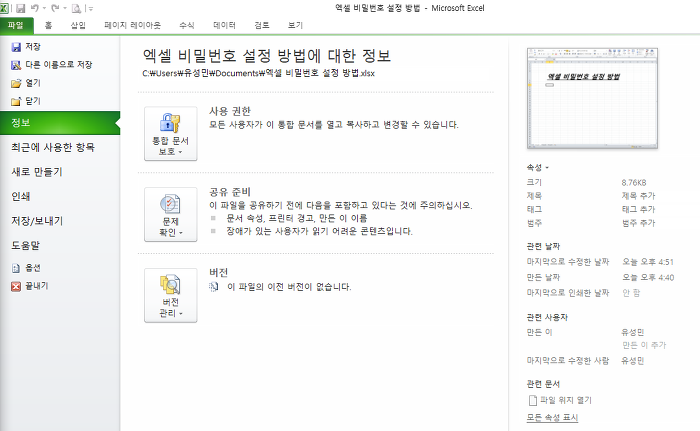Click the Undo arrow in quick access toolbar
The image size is (700, 431).
35,8
